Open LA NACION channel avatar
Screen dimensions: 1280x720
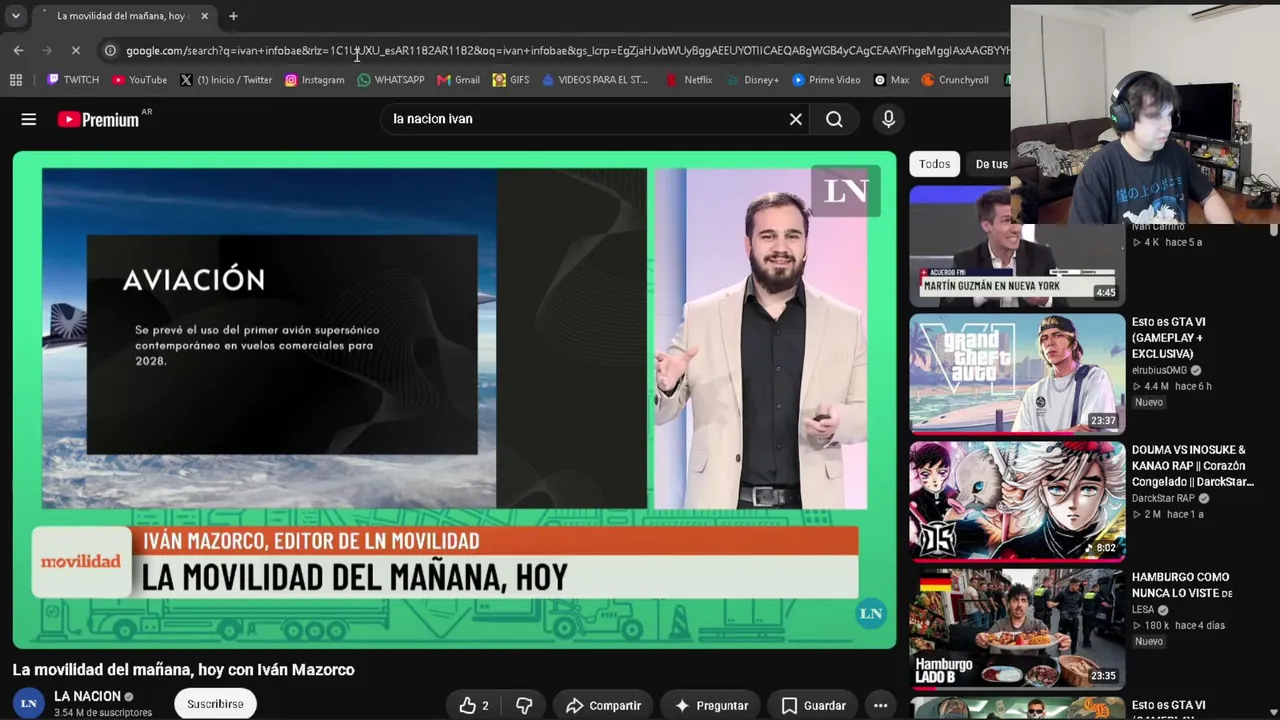click(29, 703)
